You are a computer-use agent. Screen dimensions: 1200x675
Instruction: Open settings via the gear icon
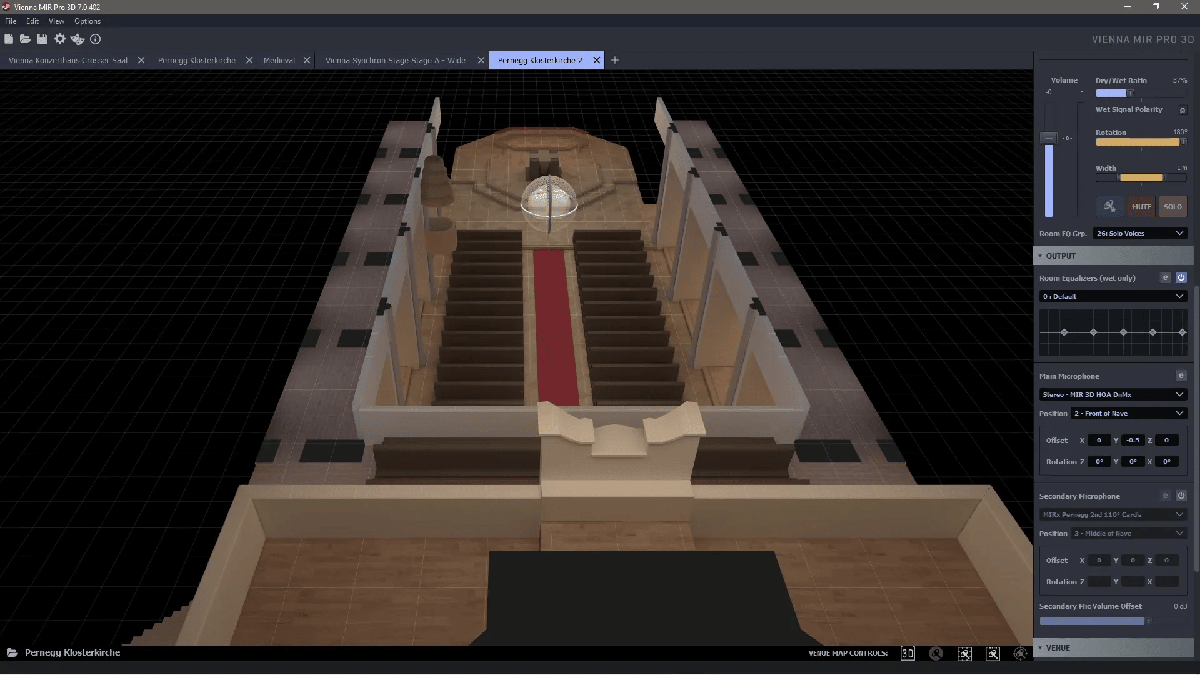coord(60,39)
